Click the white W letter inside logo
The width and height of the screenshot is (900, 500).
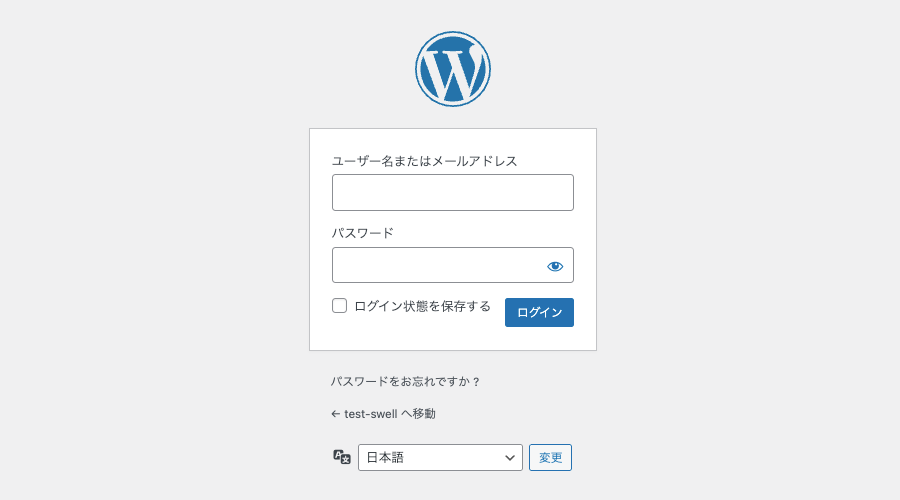point(453,69)
